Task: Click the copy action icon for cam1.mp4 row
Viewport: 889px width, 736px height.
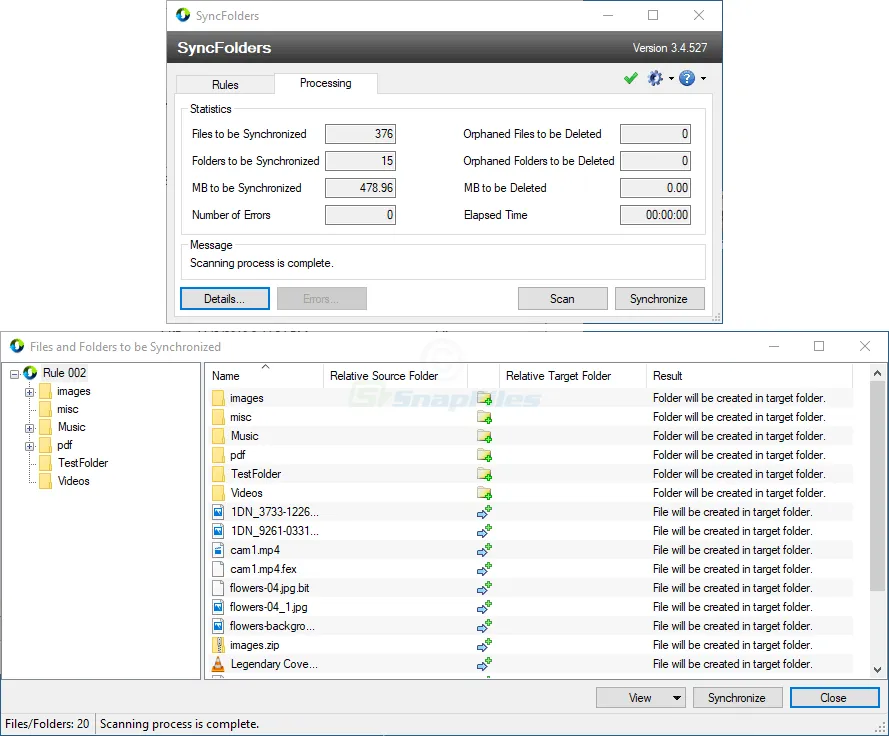Action: tap(484, 550)
